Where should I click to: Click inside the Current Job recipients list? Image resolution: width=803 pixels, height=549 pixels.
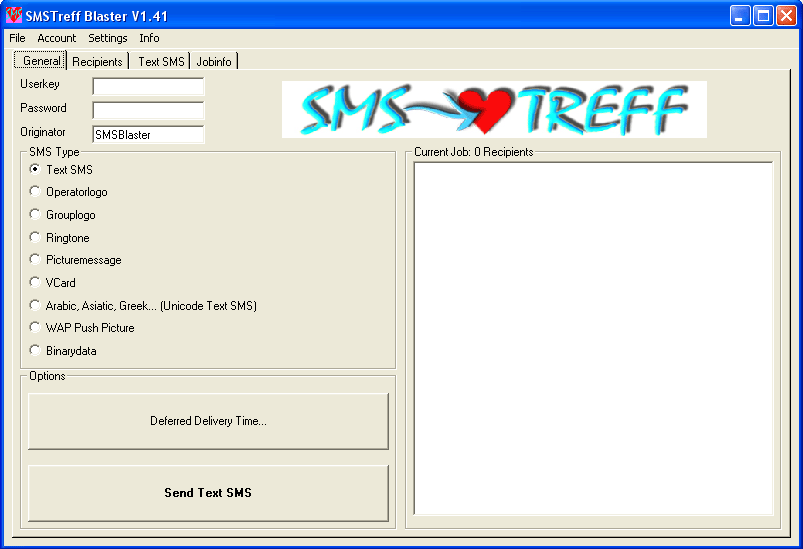click(x=593, y=338)
